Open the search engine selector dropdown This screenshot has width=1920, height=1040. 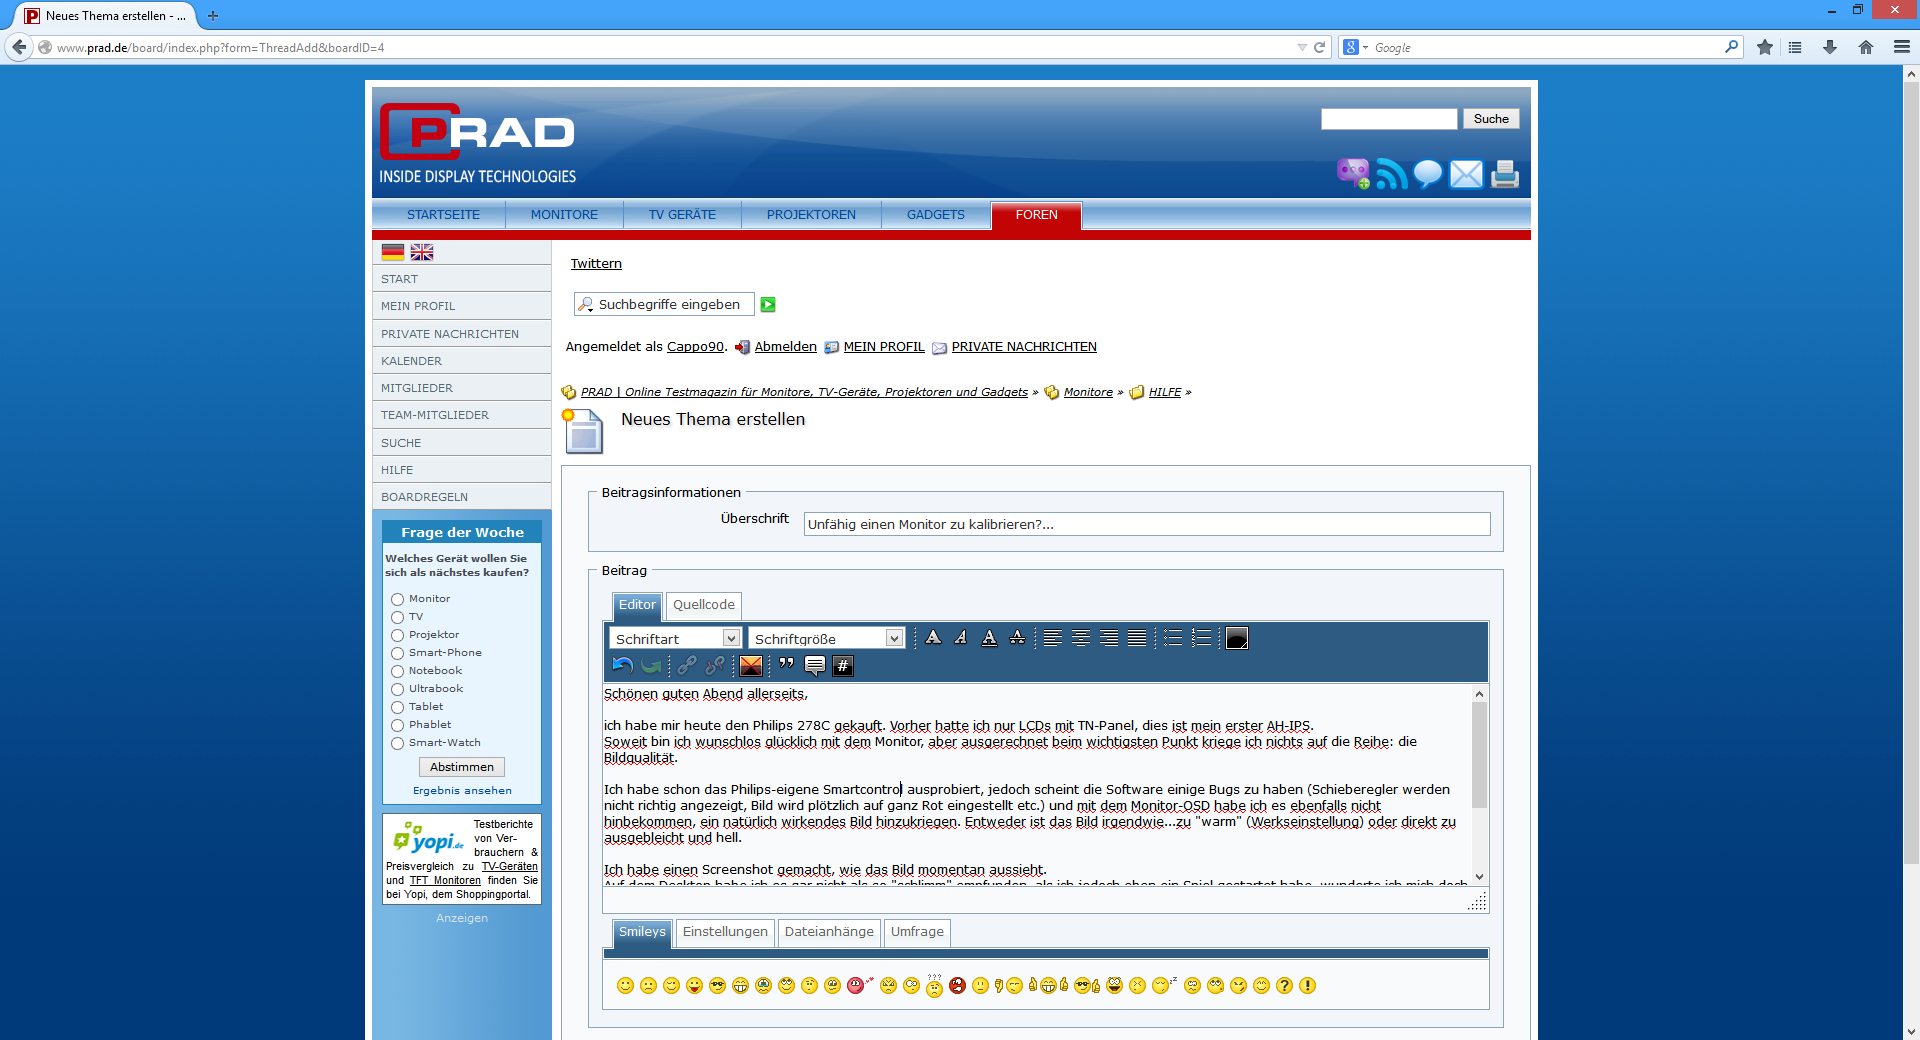point(1356,47)
